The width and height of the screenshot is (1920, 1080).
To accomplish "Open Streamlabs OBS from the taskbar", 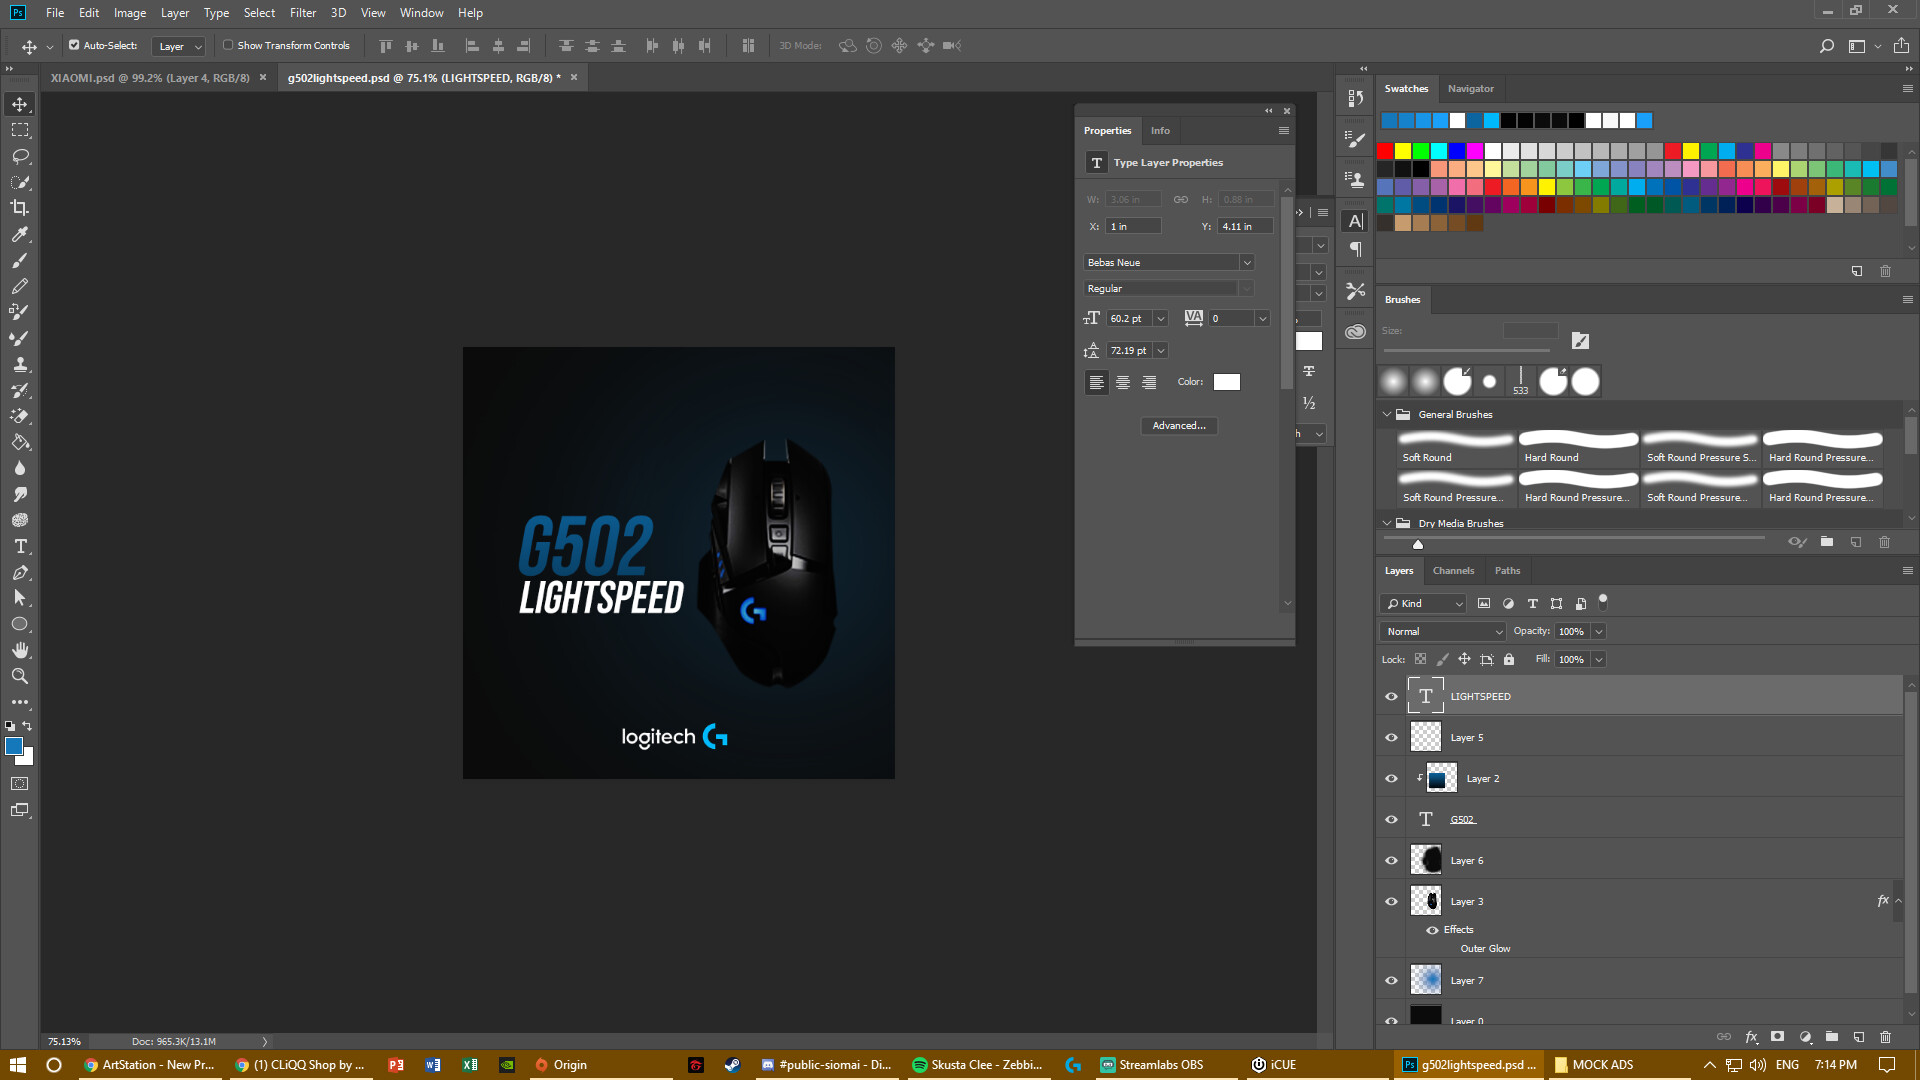I will (x=1152, y=1064).
